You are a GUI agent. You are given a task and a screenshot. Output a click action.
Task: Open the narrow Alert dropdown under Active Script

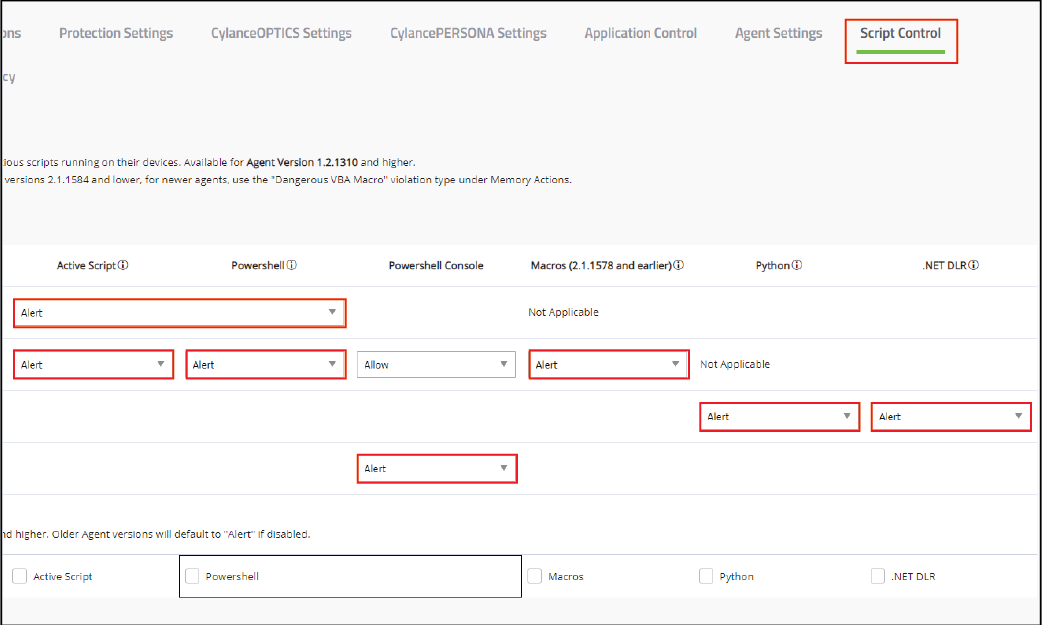[94, 364]
